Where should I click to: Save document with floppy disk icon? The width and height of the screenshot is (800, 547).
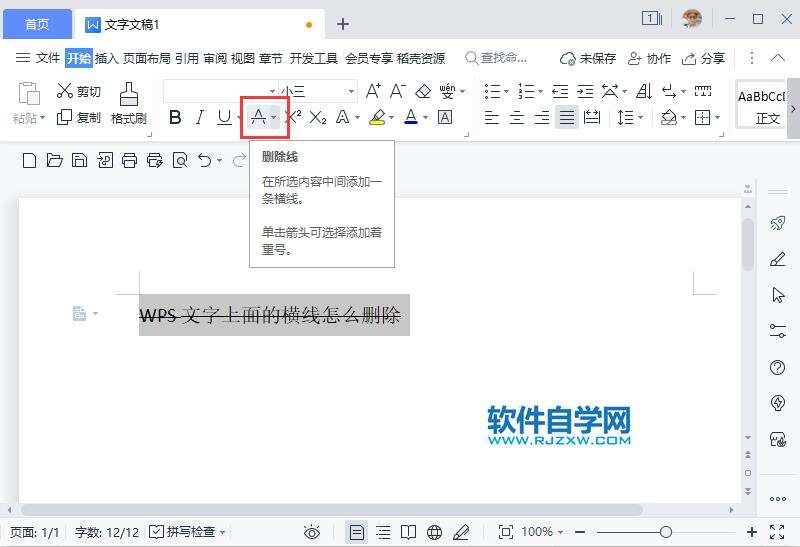(x=79, y=161)
